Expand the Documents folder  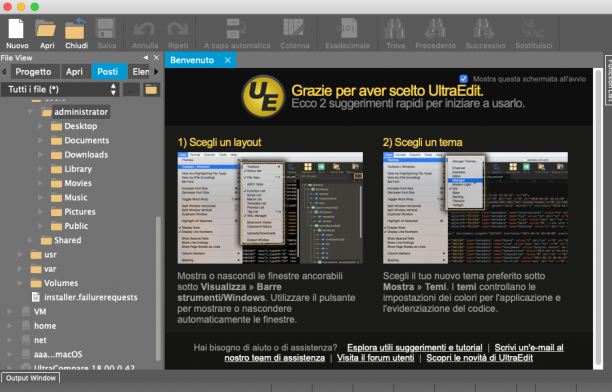[40, 141]
